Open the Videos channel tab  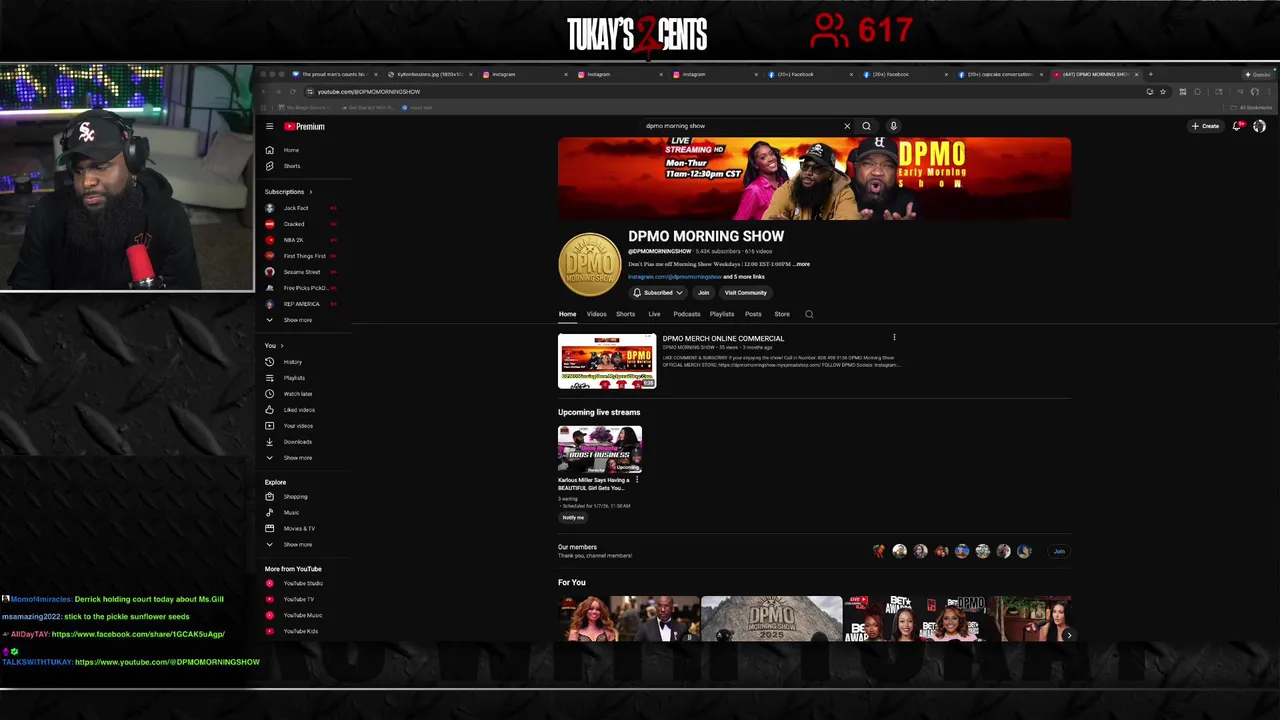(x=596, y=314)
